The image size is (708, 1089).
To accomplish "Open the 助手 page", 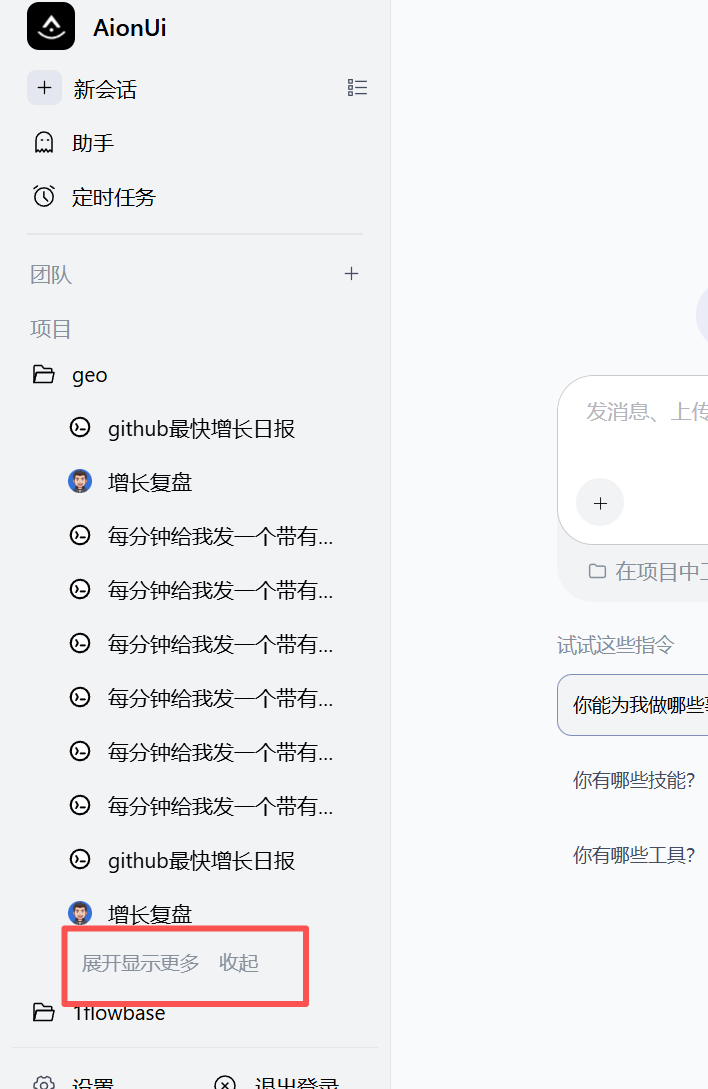I will click(93, 143).
